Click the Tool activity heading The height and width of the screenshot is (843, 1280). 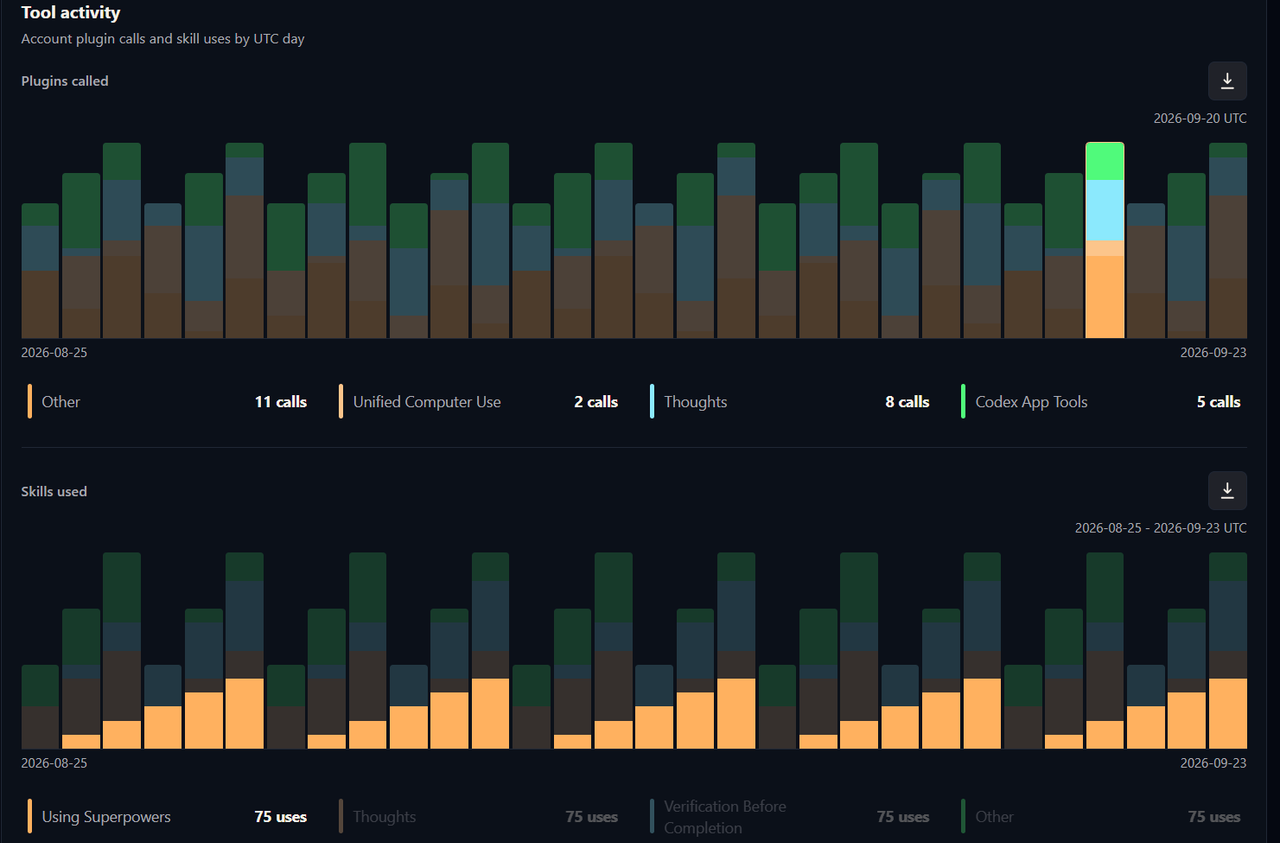coord(71,13)
